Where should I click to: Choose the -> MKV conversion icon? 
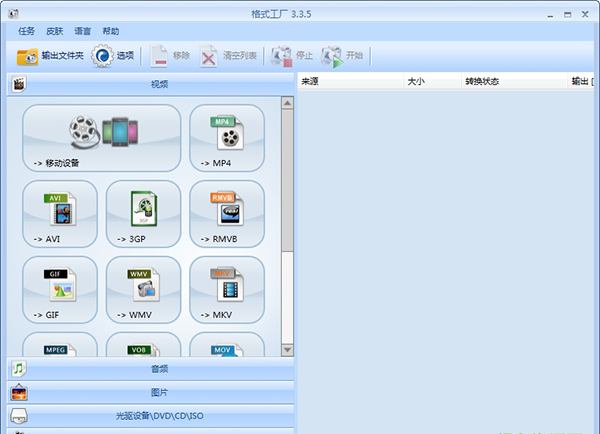[227, 290]
